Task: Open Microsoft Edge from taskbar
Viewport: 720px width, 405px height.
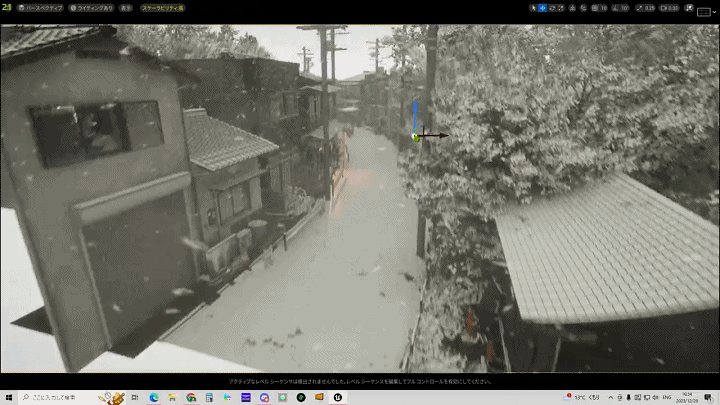Action: (x=154, y=397)
